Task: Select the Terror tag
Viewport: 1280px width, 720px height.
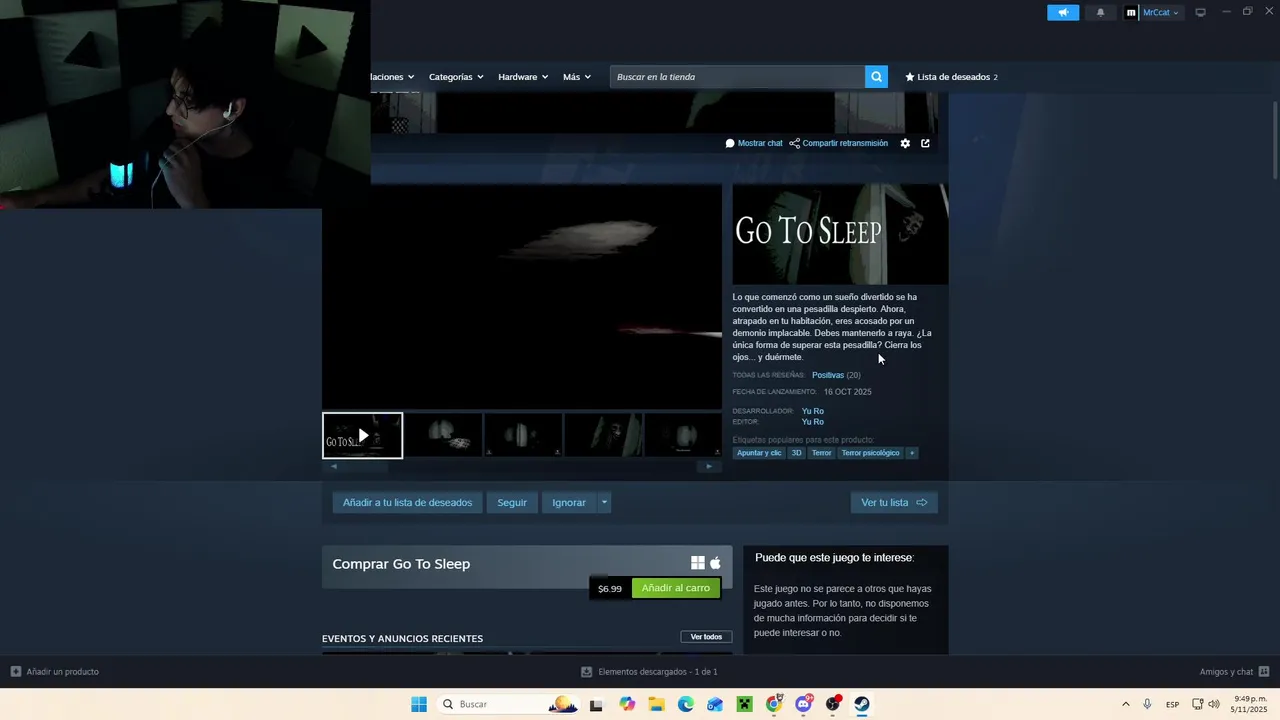Action: click(x=821, y=453)
